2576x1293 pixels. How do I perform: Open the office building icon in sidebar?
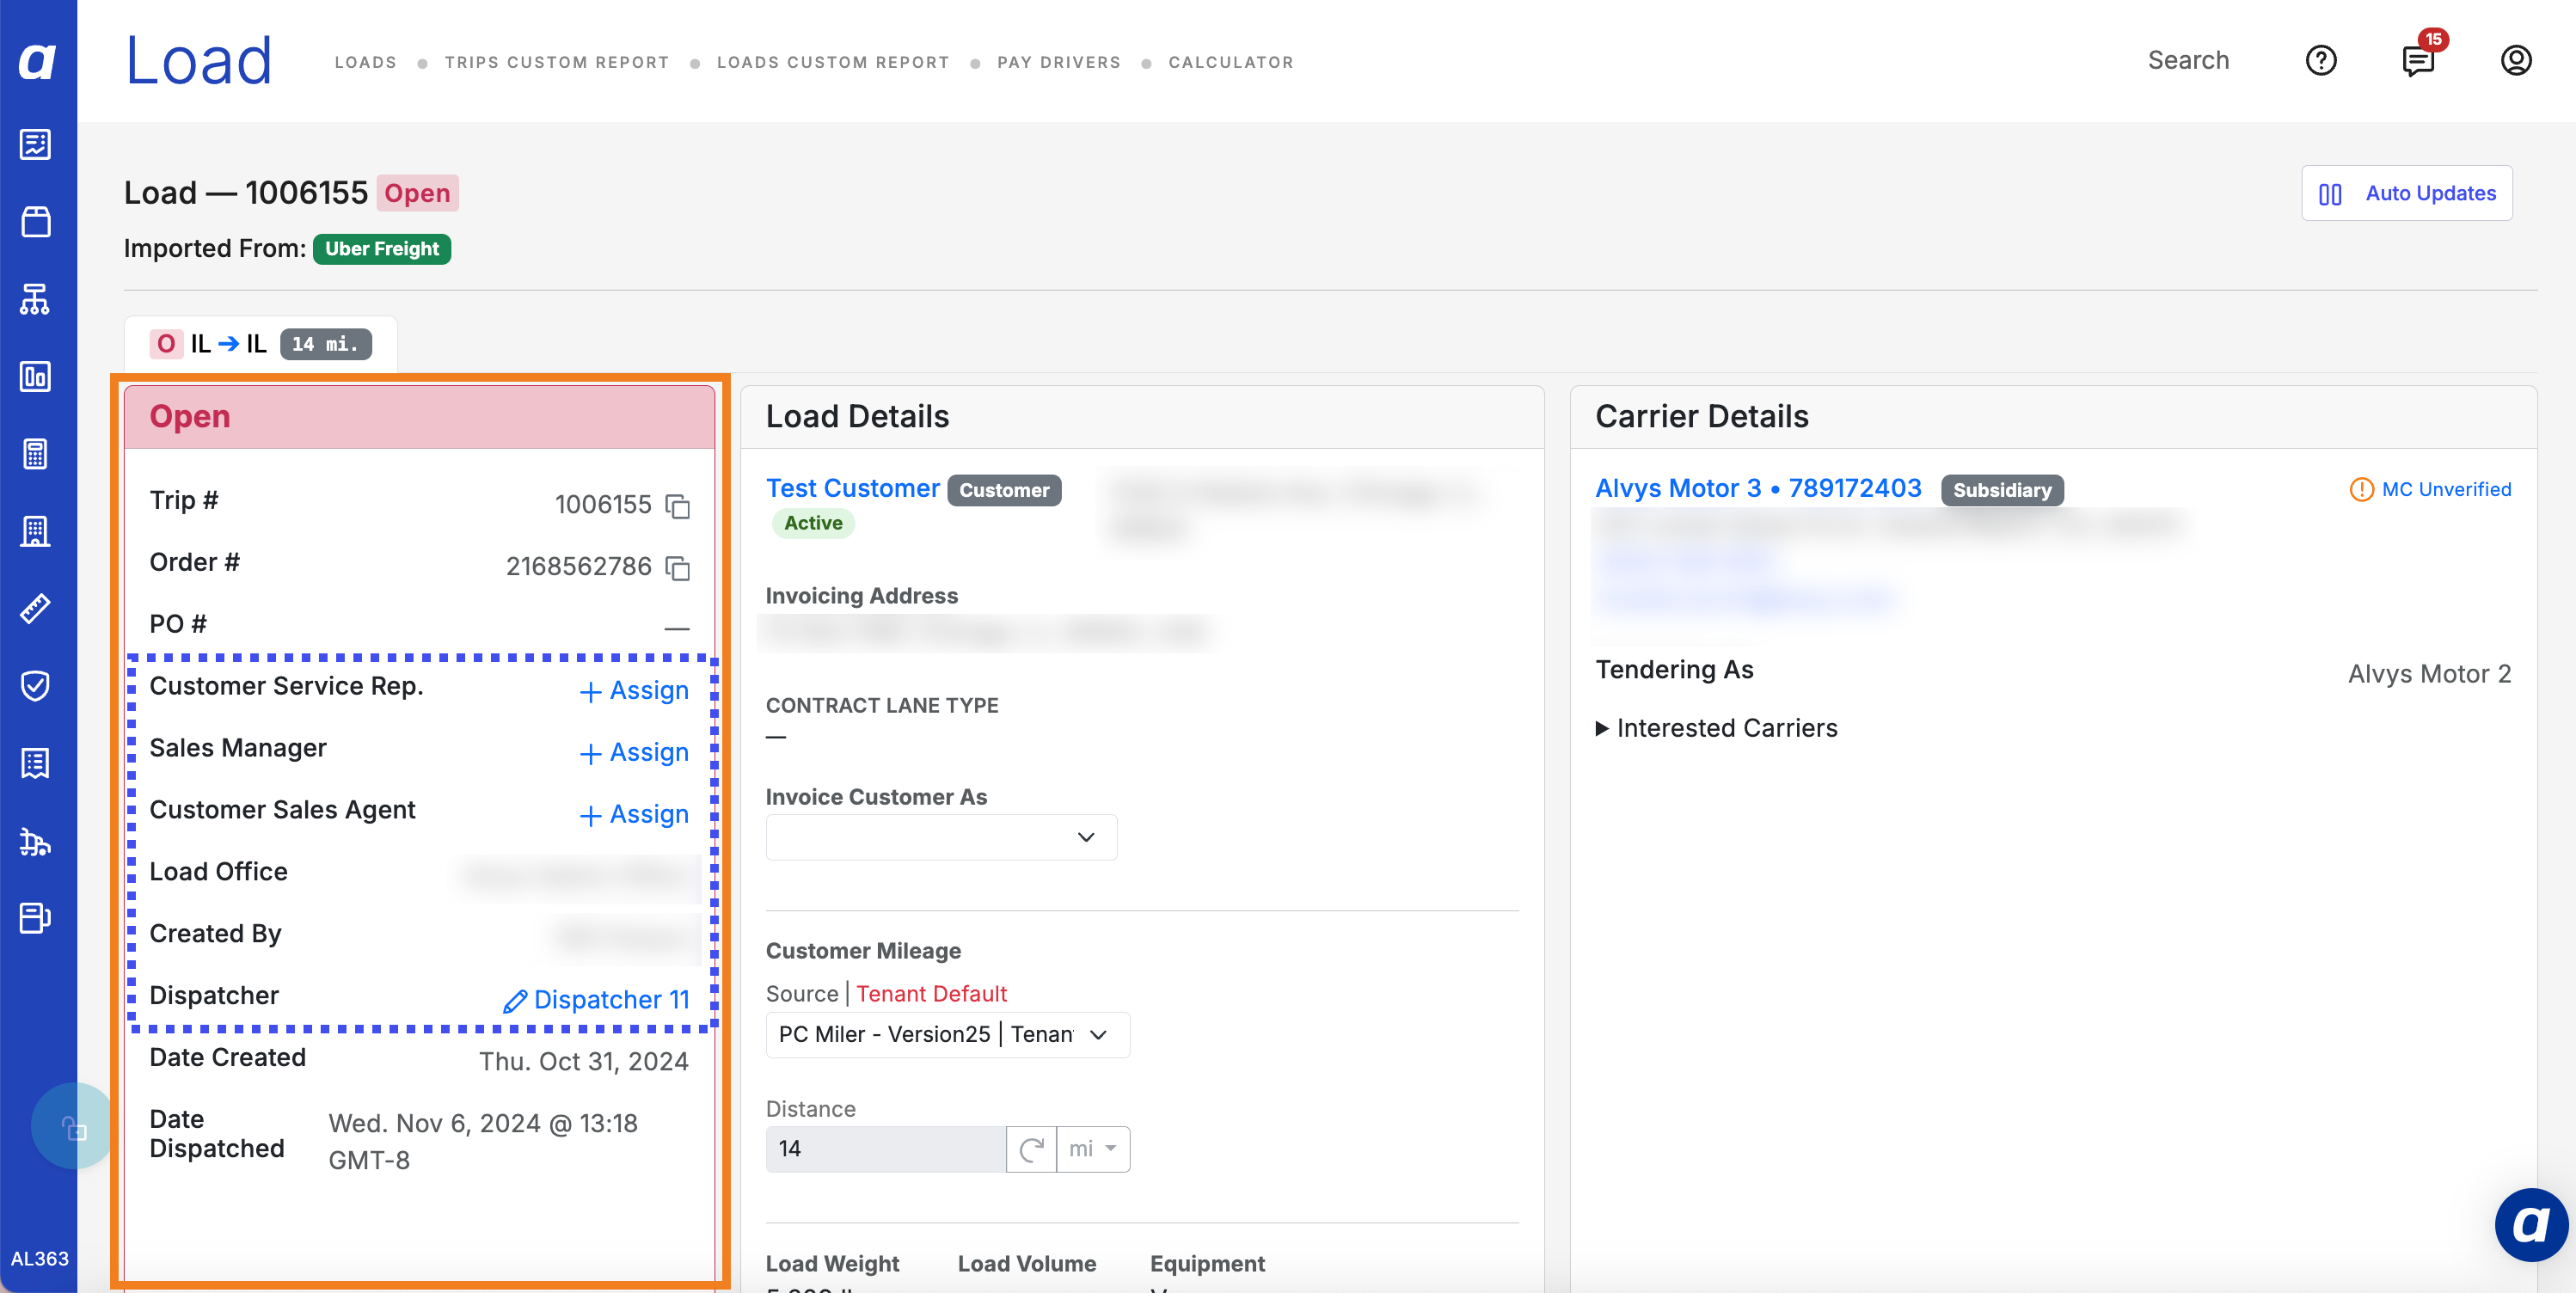click(x=36, y=531)
